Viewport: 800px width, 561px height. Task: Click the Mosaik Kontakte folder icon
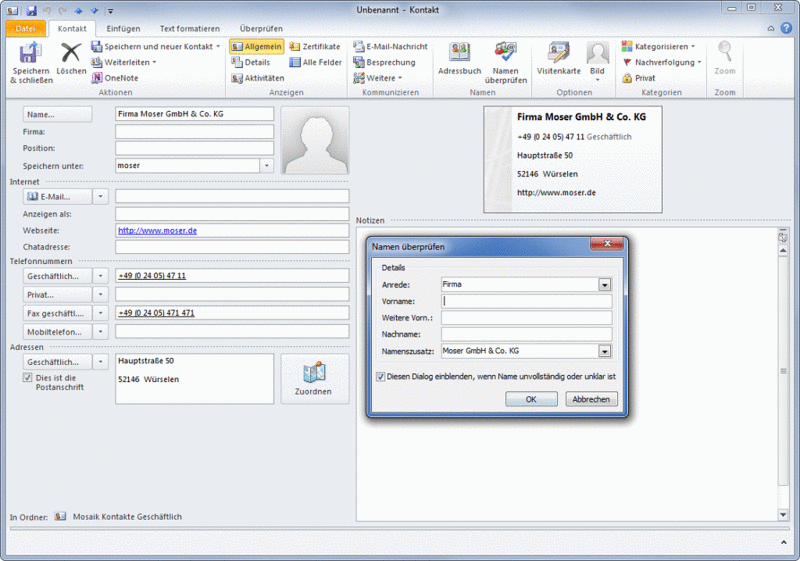click(x=60, y=516)
